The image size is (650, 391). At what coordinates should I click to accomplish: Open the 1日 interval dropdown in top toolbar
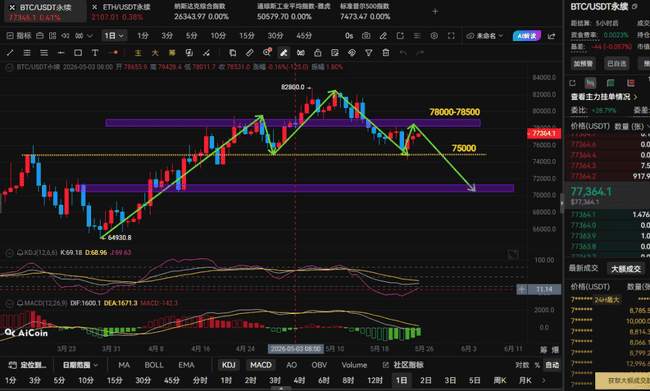pyautogui.click(x=114, y=36)
